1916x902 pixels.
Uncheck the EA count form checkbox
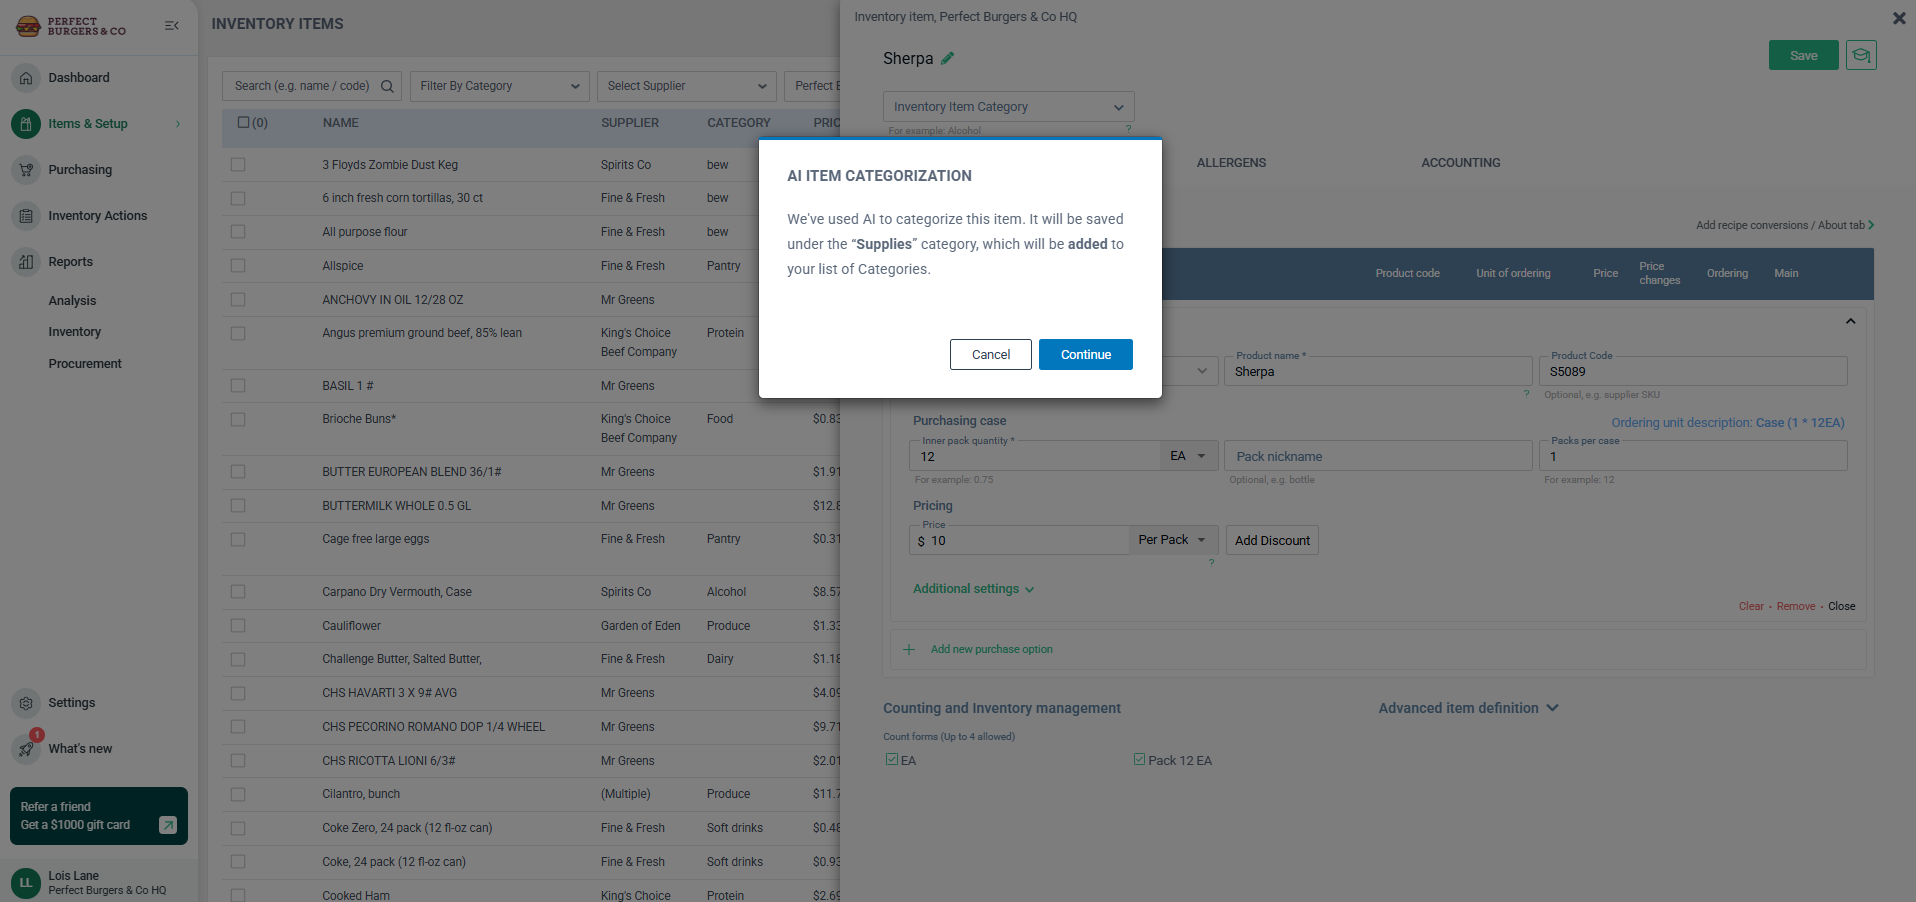tap(890, 760)
